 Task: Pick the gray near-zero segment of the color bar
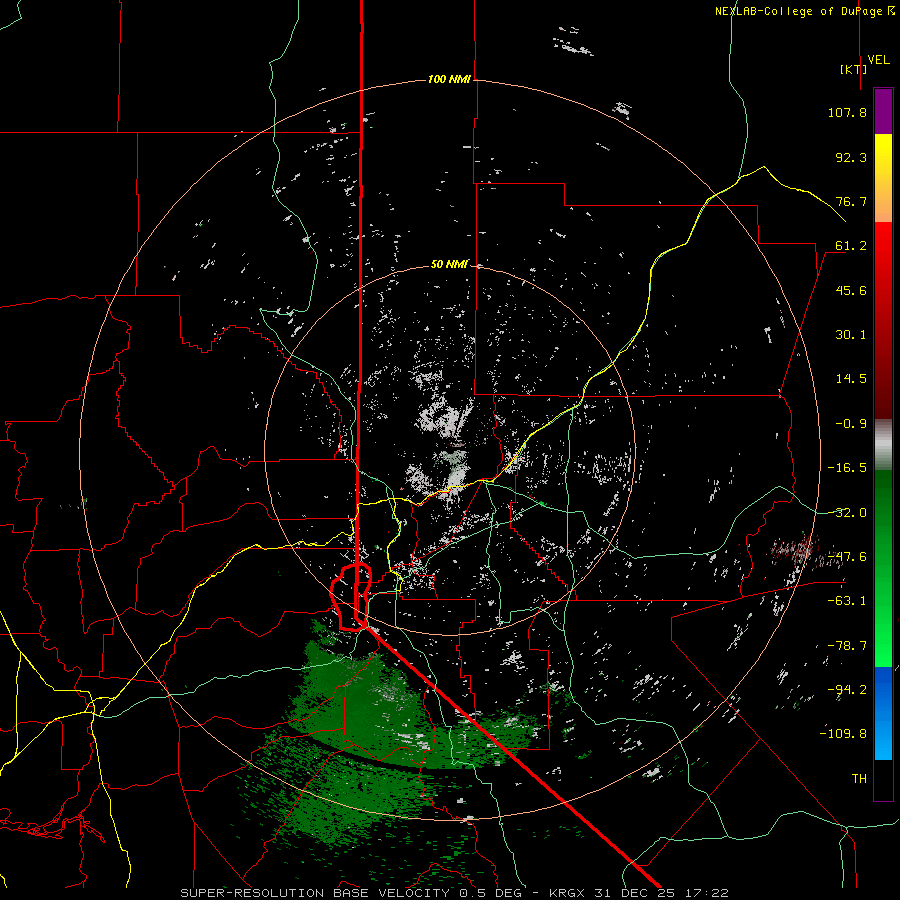pos(883,445)
